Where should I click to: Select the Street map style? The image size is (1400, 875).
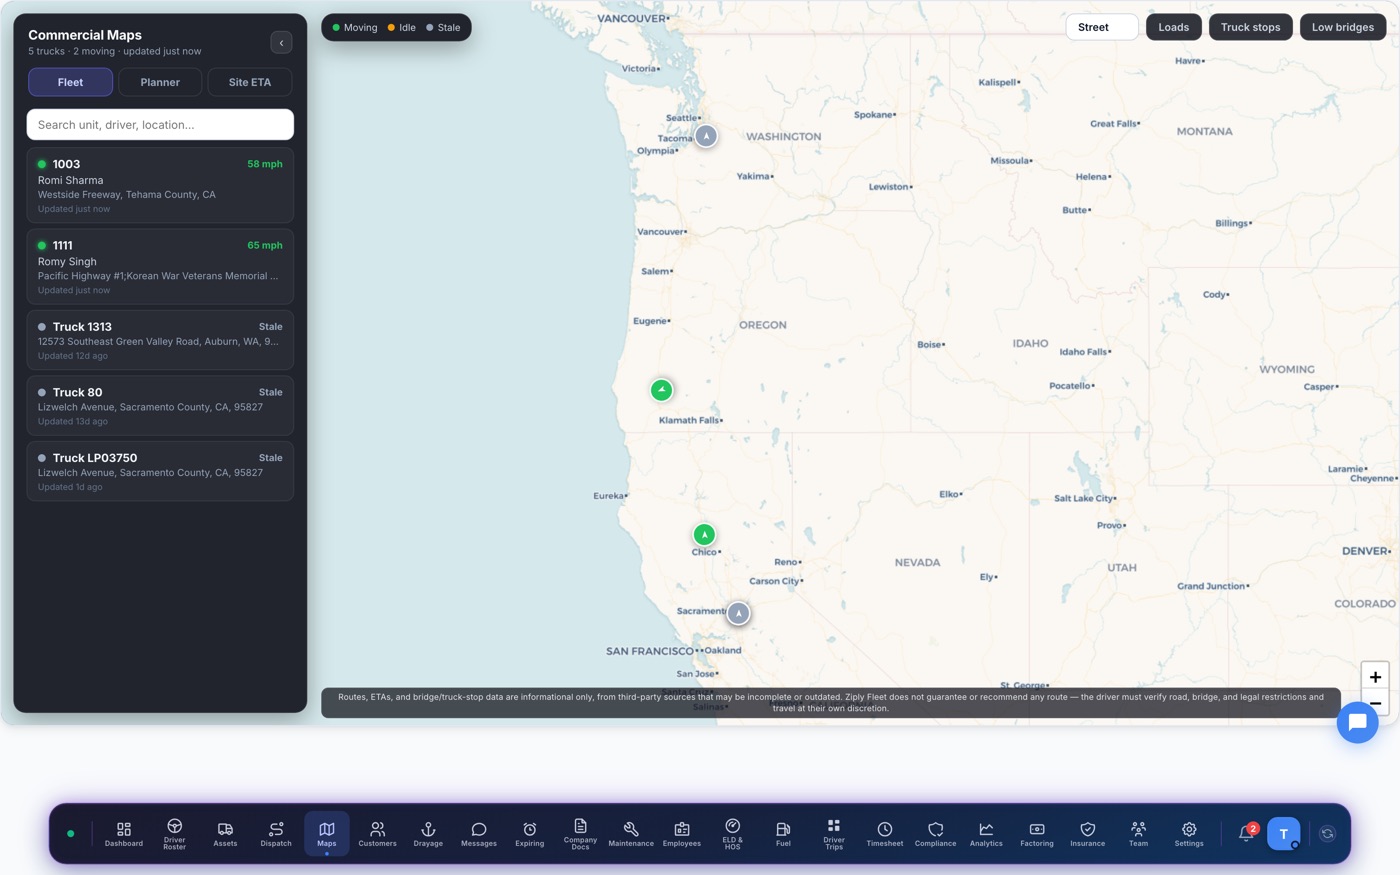[1101, 27]
